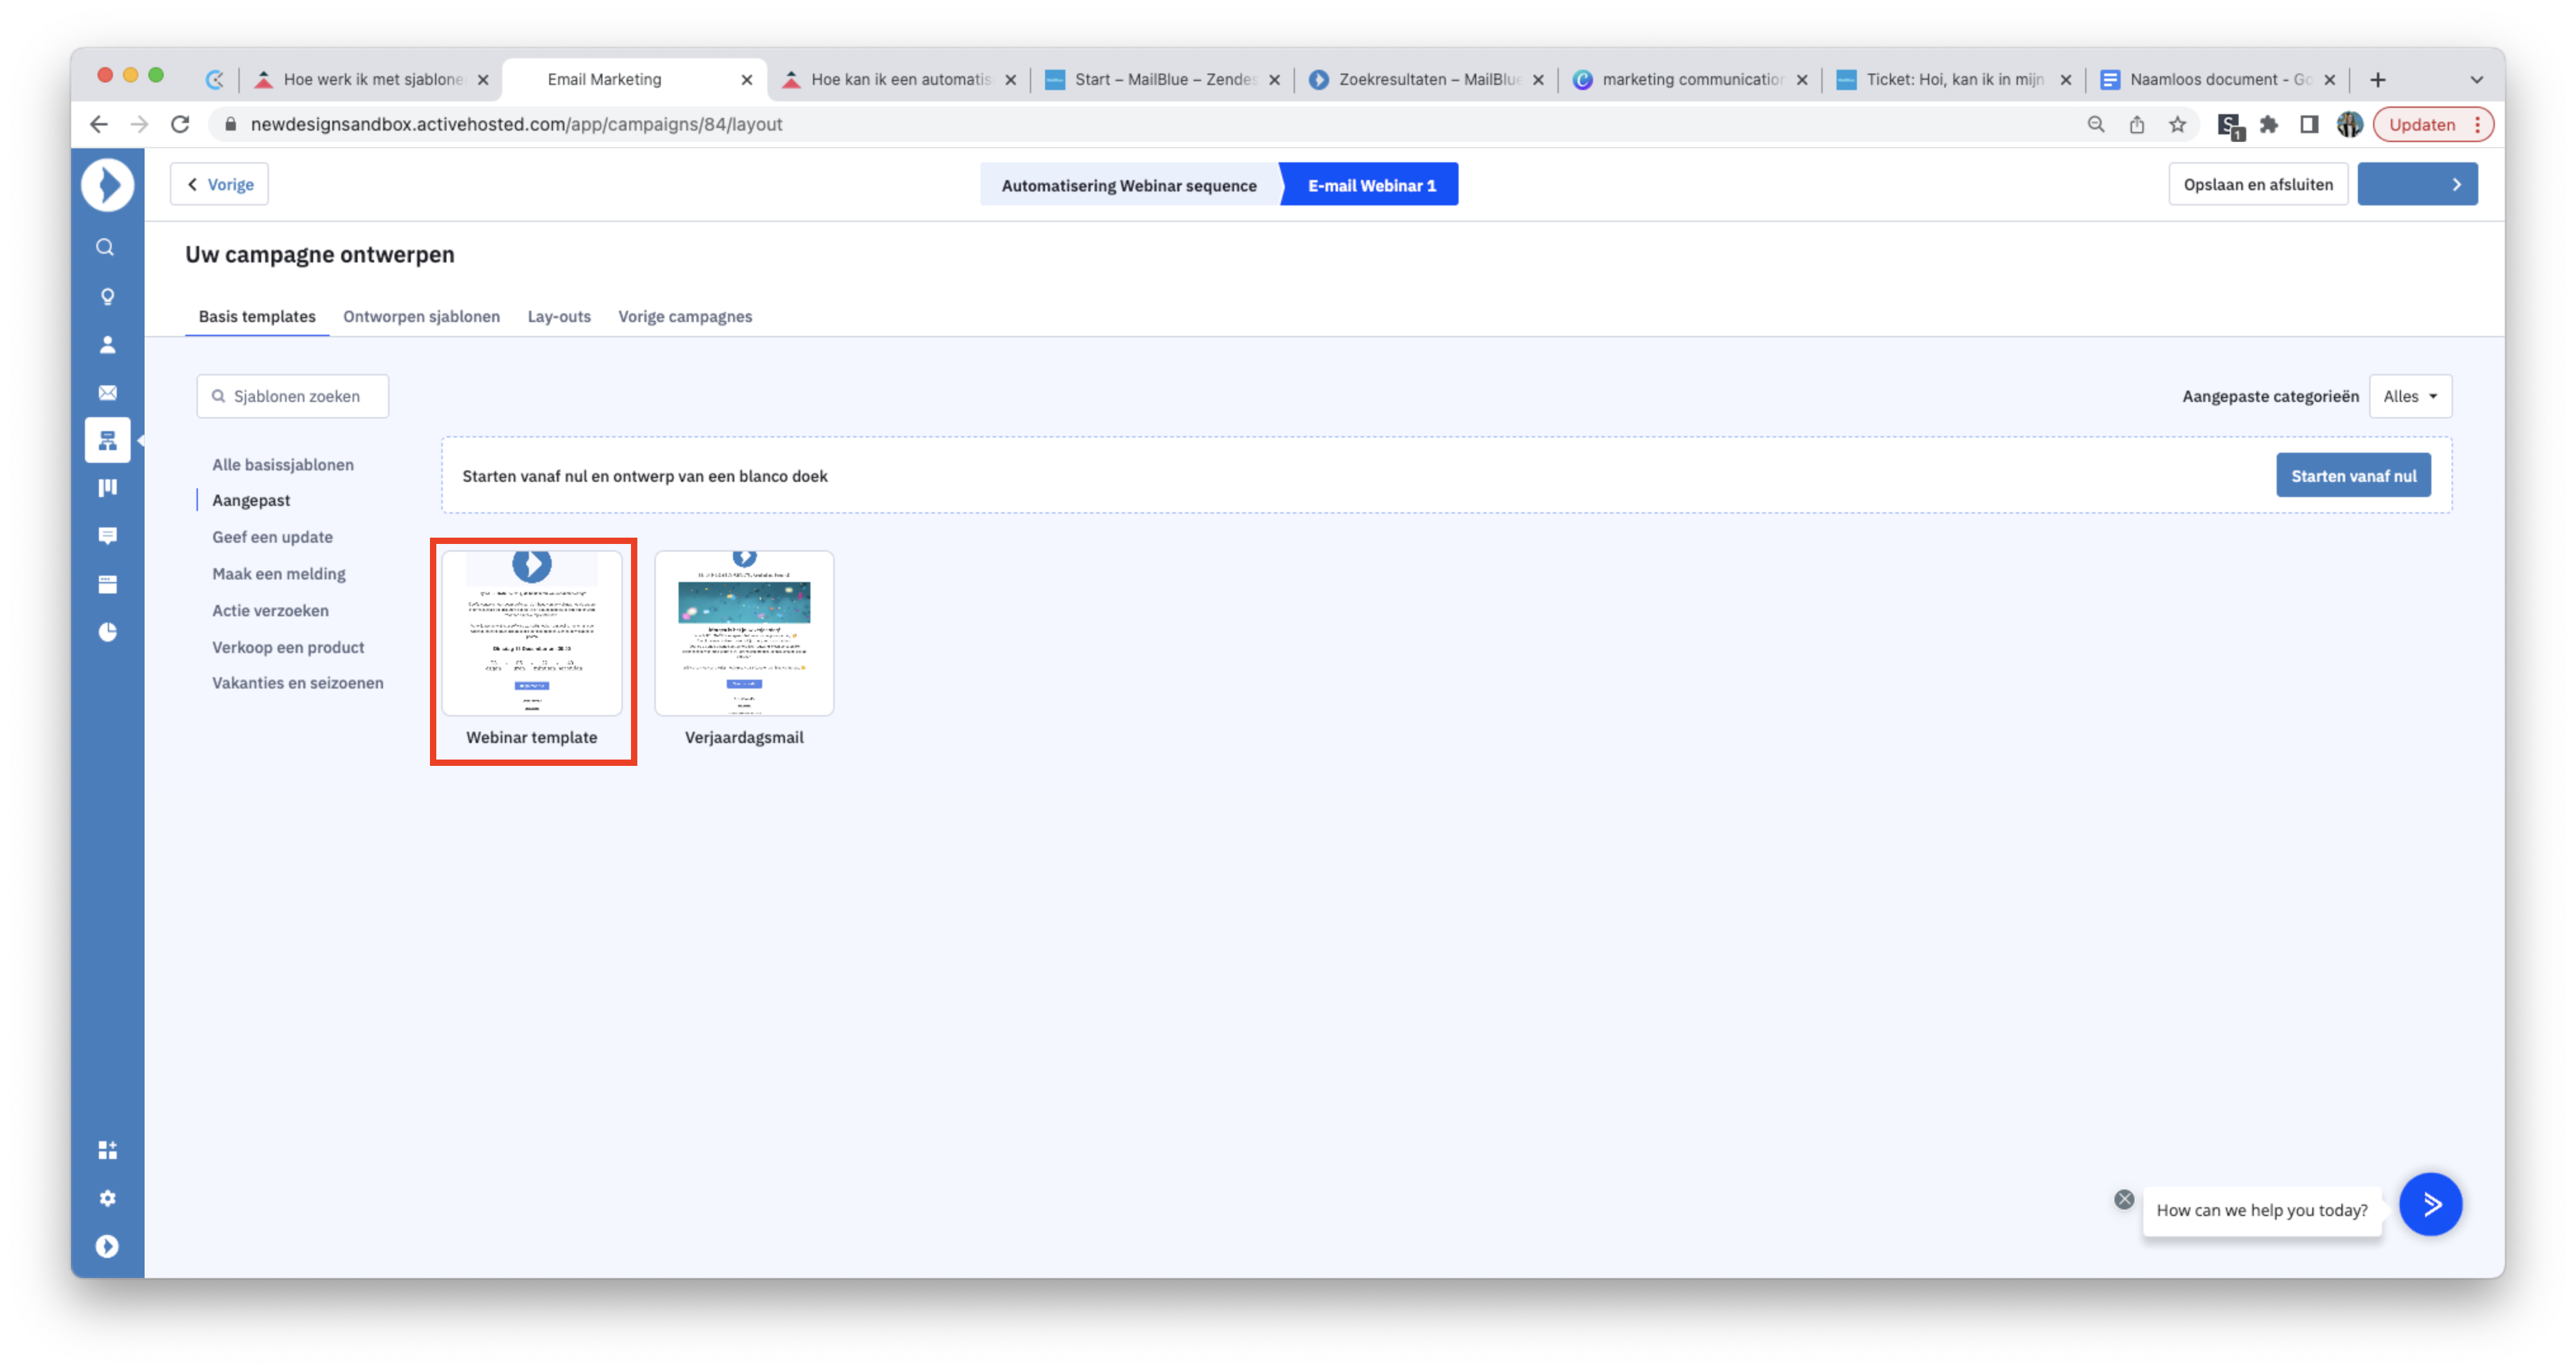
Task: Open Chrome menu three dots
Action: [x=2478, y=124]
